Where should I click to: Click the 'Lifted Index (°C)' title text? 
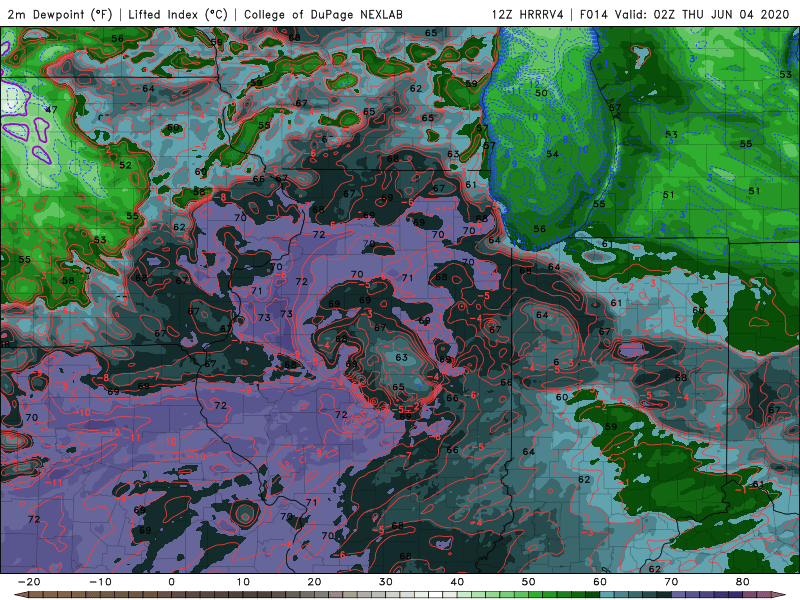click(178, 14)
